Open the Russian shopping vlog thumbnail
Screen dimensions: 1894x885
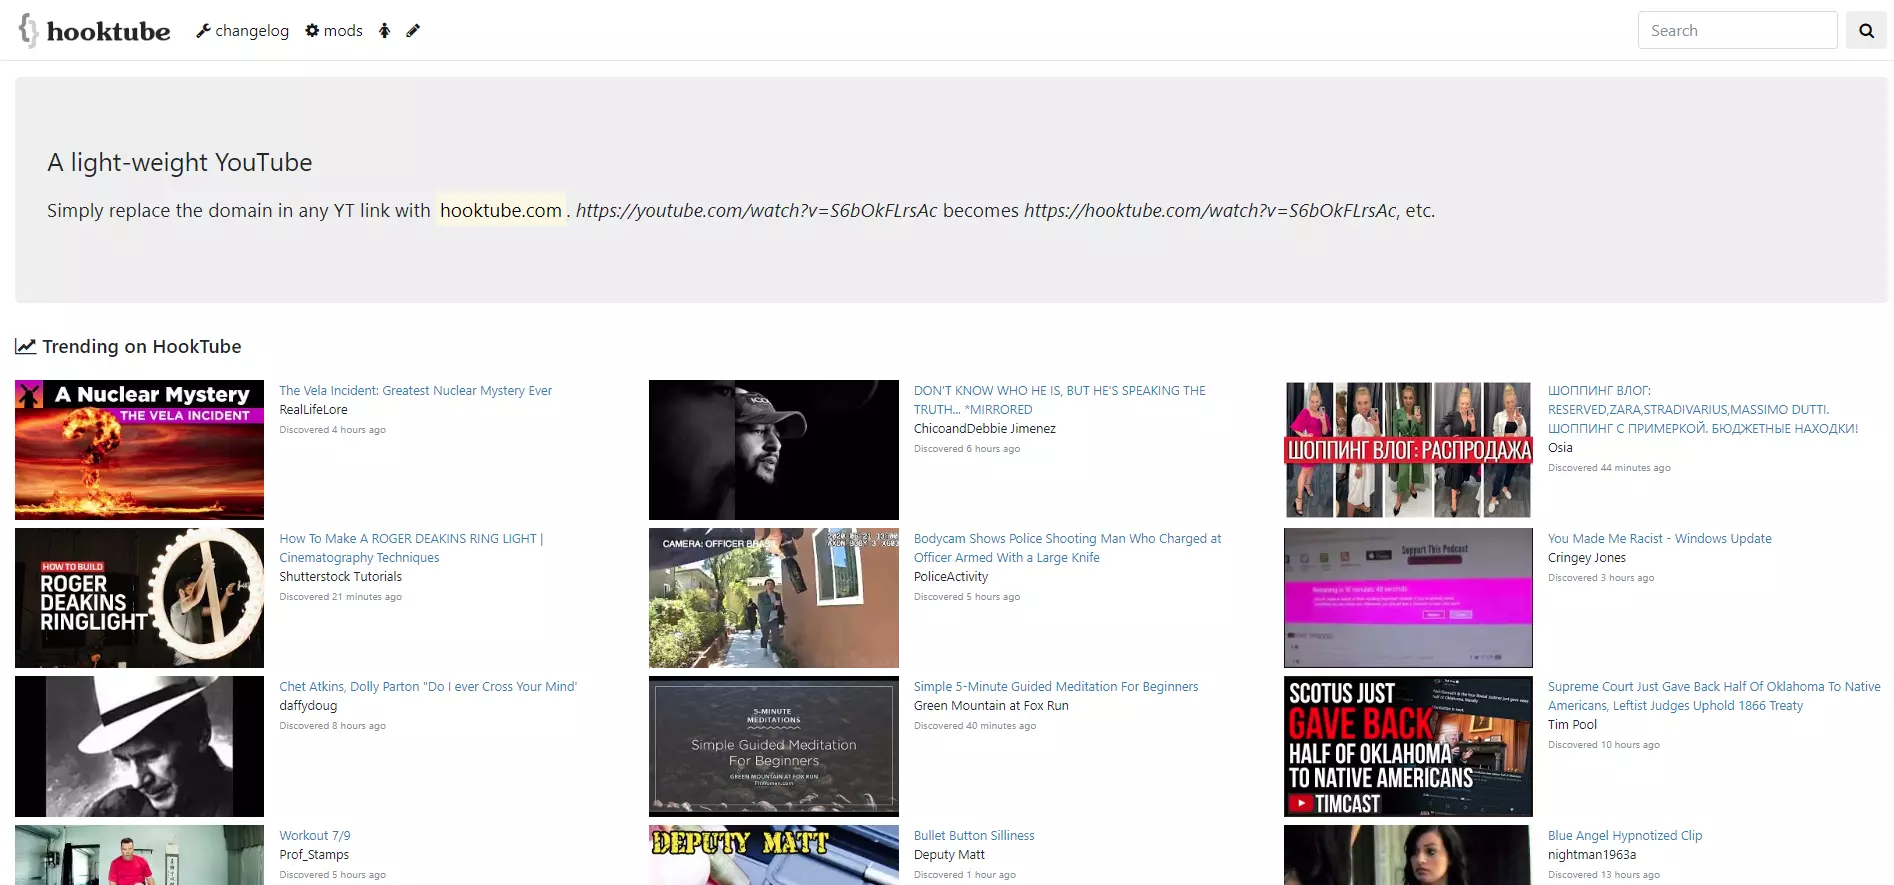pyautogui.click(x=1408, y=449)
